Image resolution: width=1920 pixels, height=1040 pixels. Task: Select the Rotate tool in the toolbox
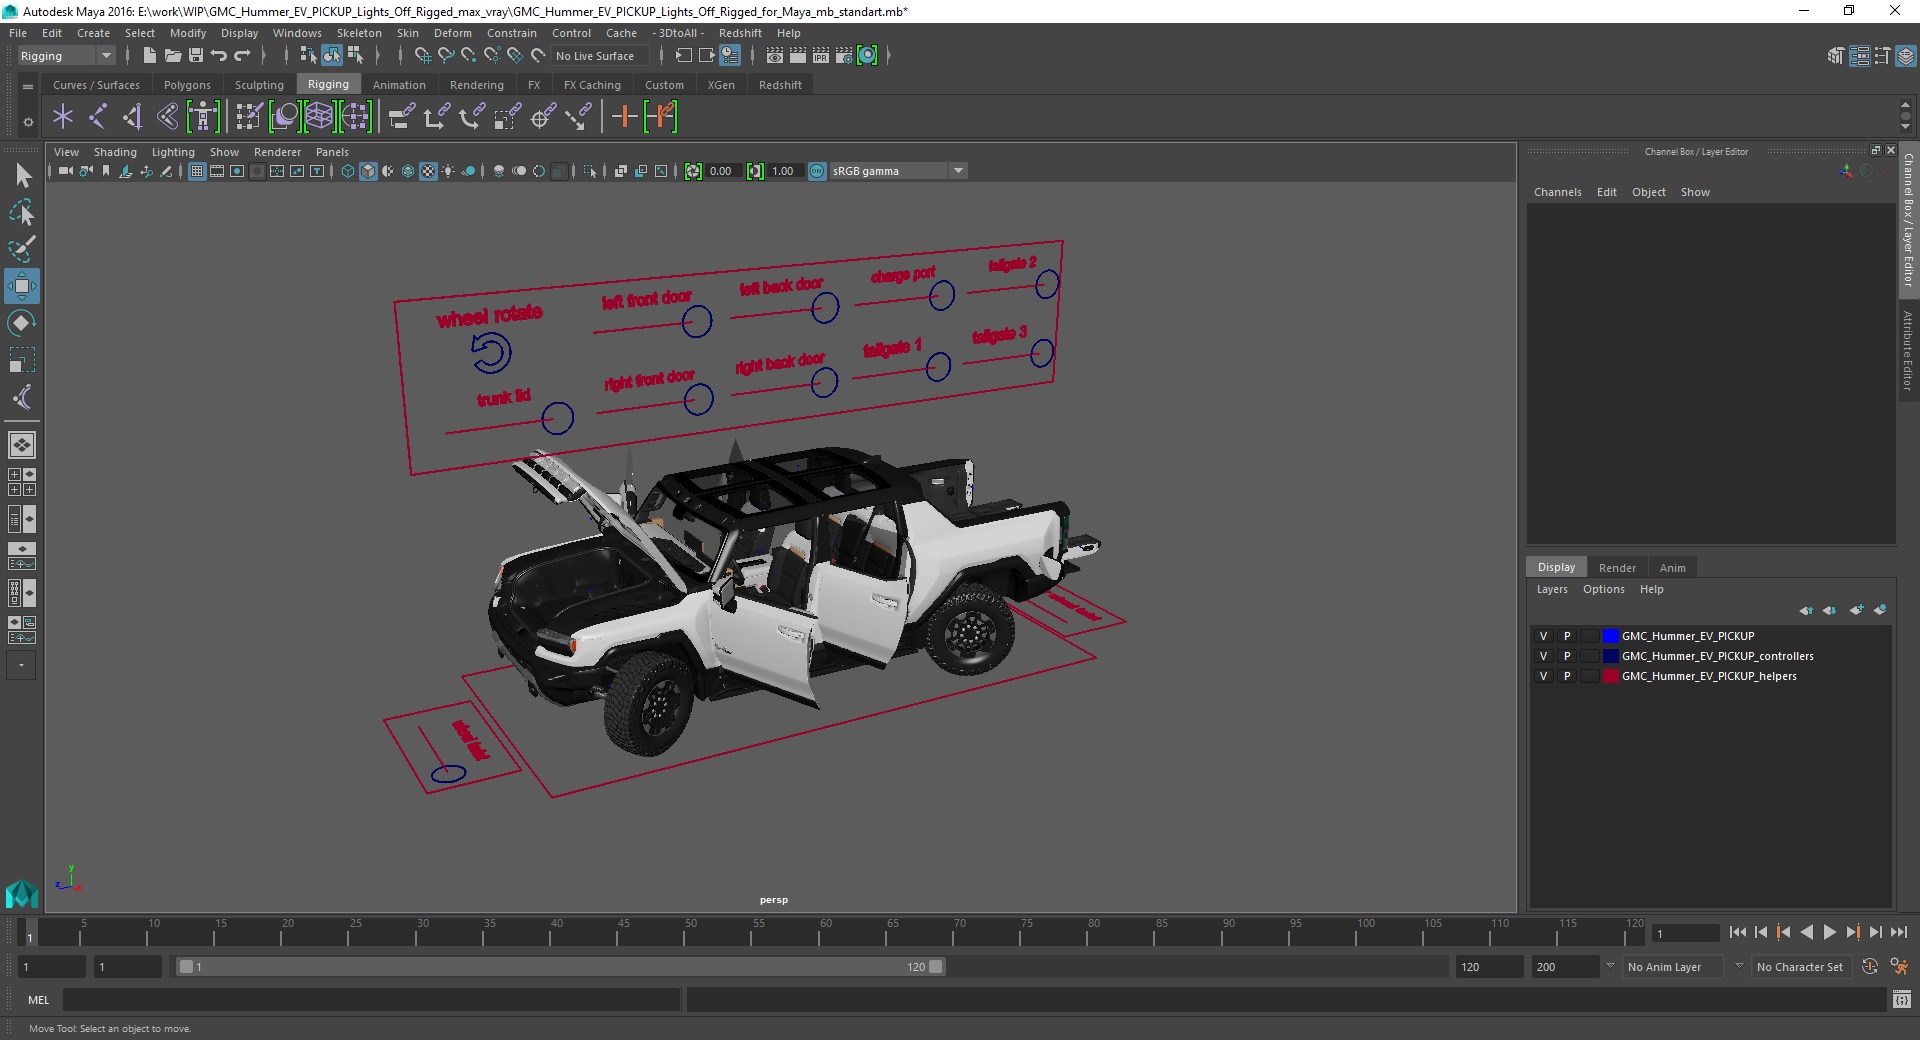[22, 323]
